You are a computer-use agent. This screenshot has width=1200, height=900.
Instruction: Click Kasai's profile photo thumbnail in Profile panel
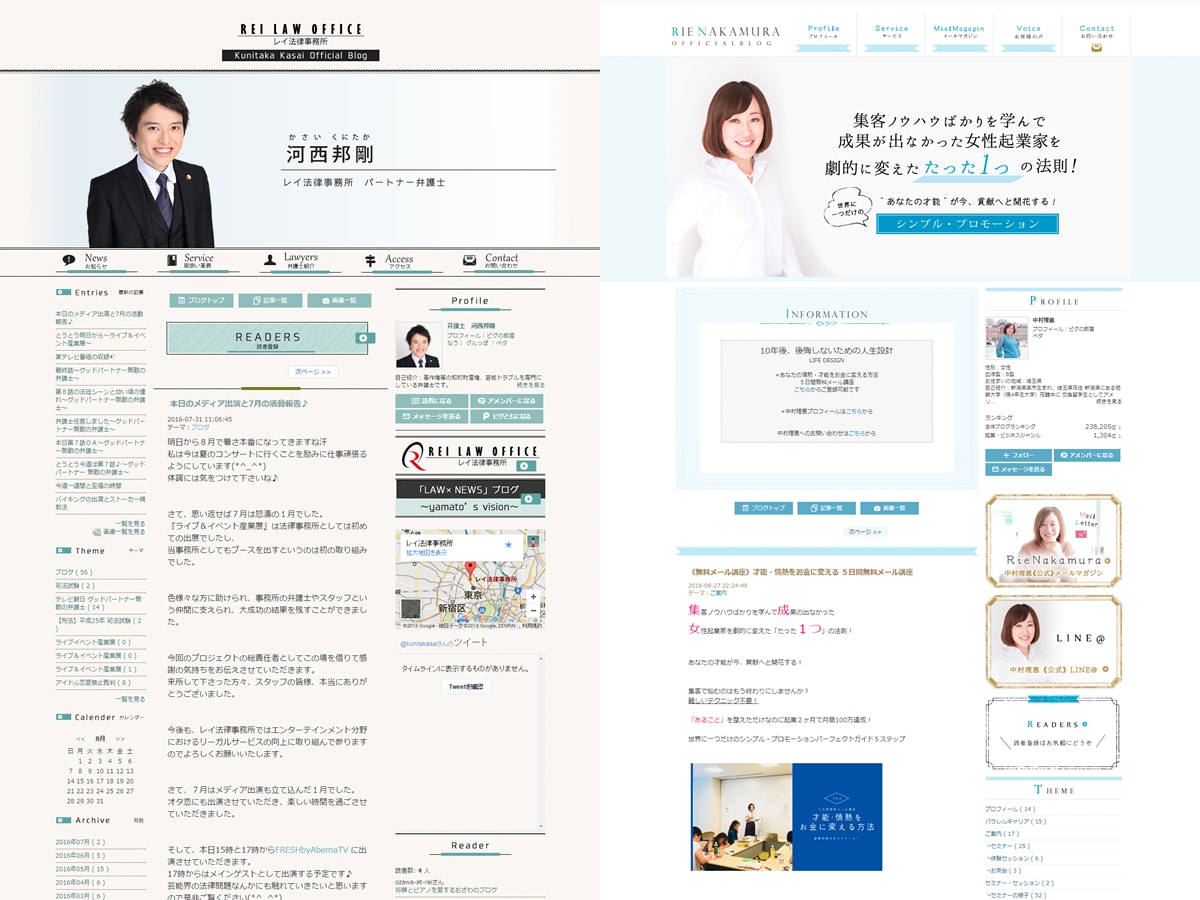(419, 345)
